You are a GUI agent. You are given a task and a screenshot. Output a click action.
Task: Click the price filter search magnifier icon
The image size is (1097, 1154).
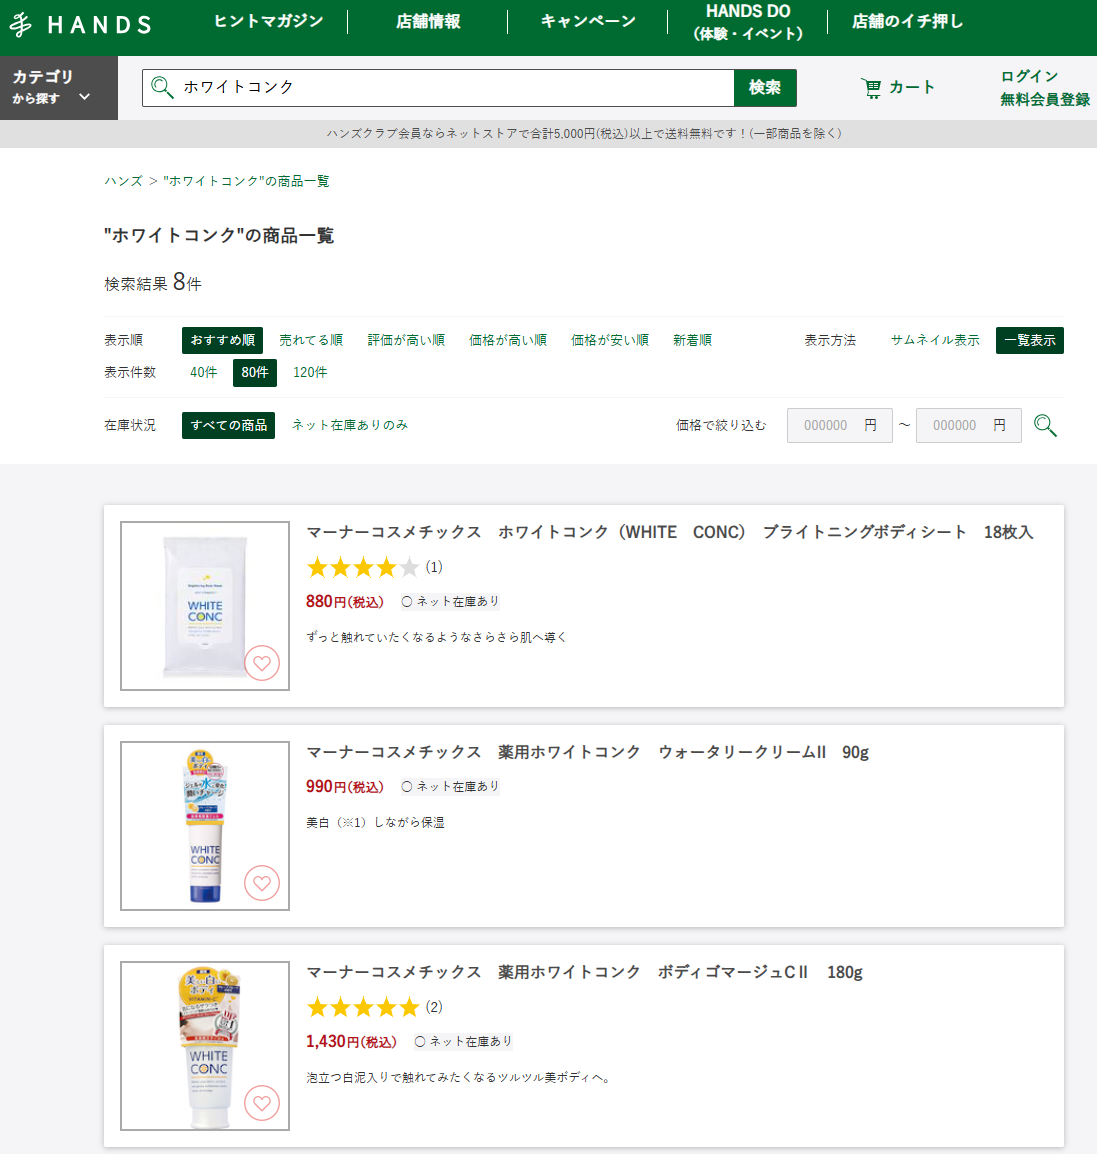click(1045, 425)
